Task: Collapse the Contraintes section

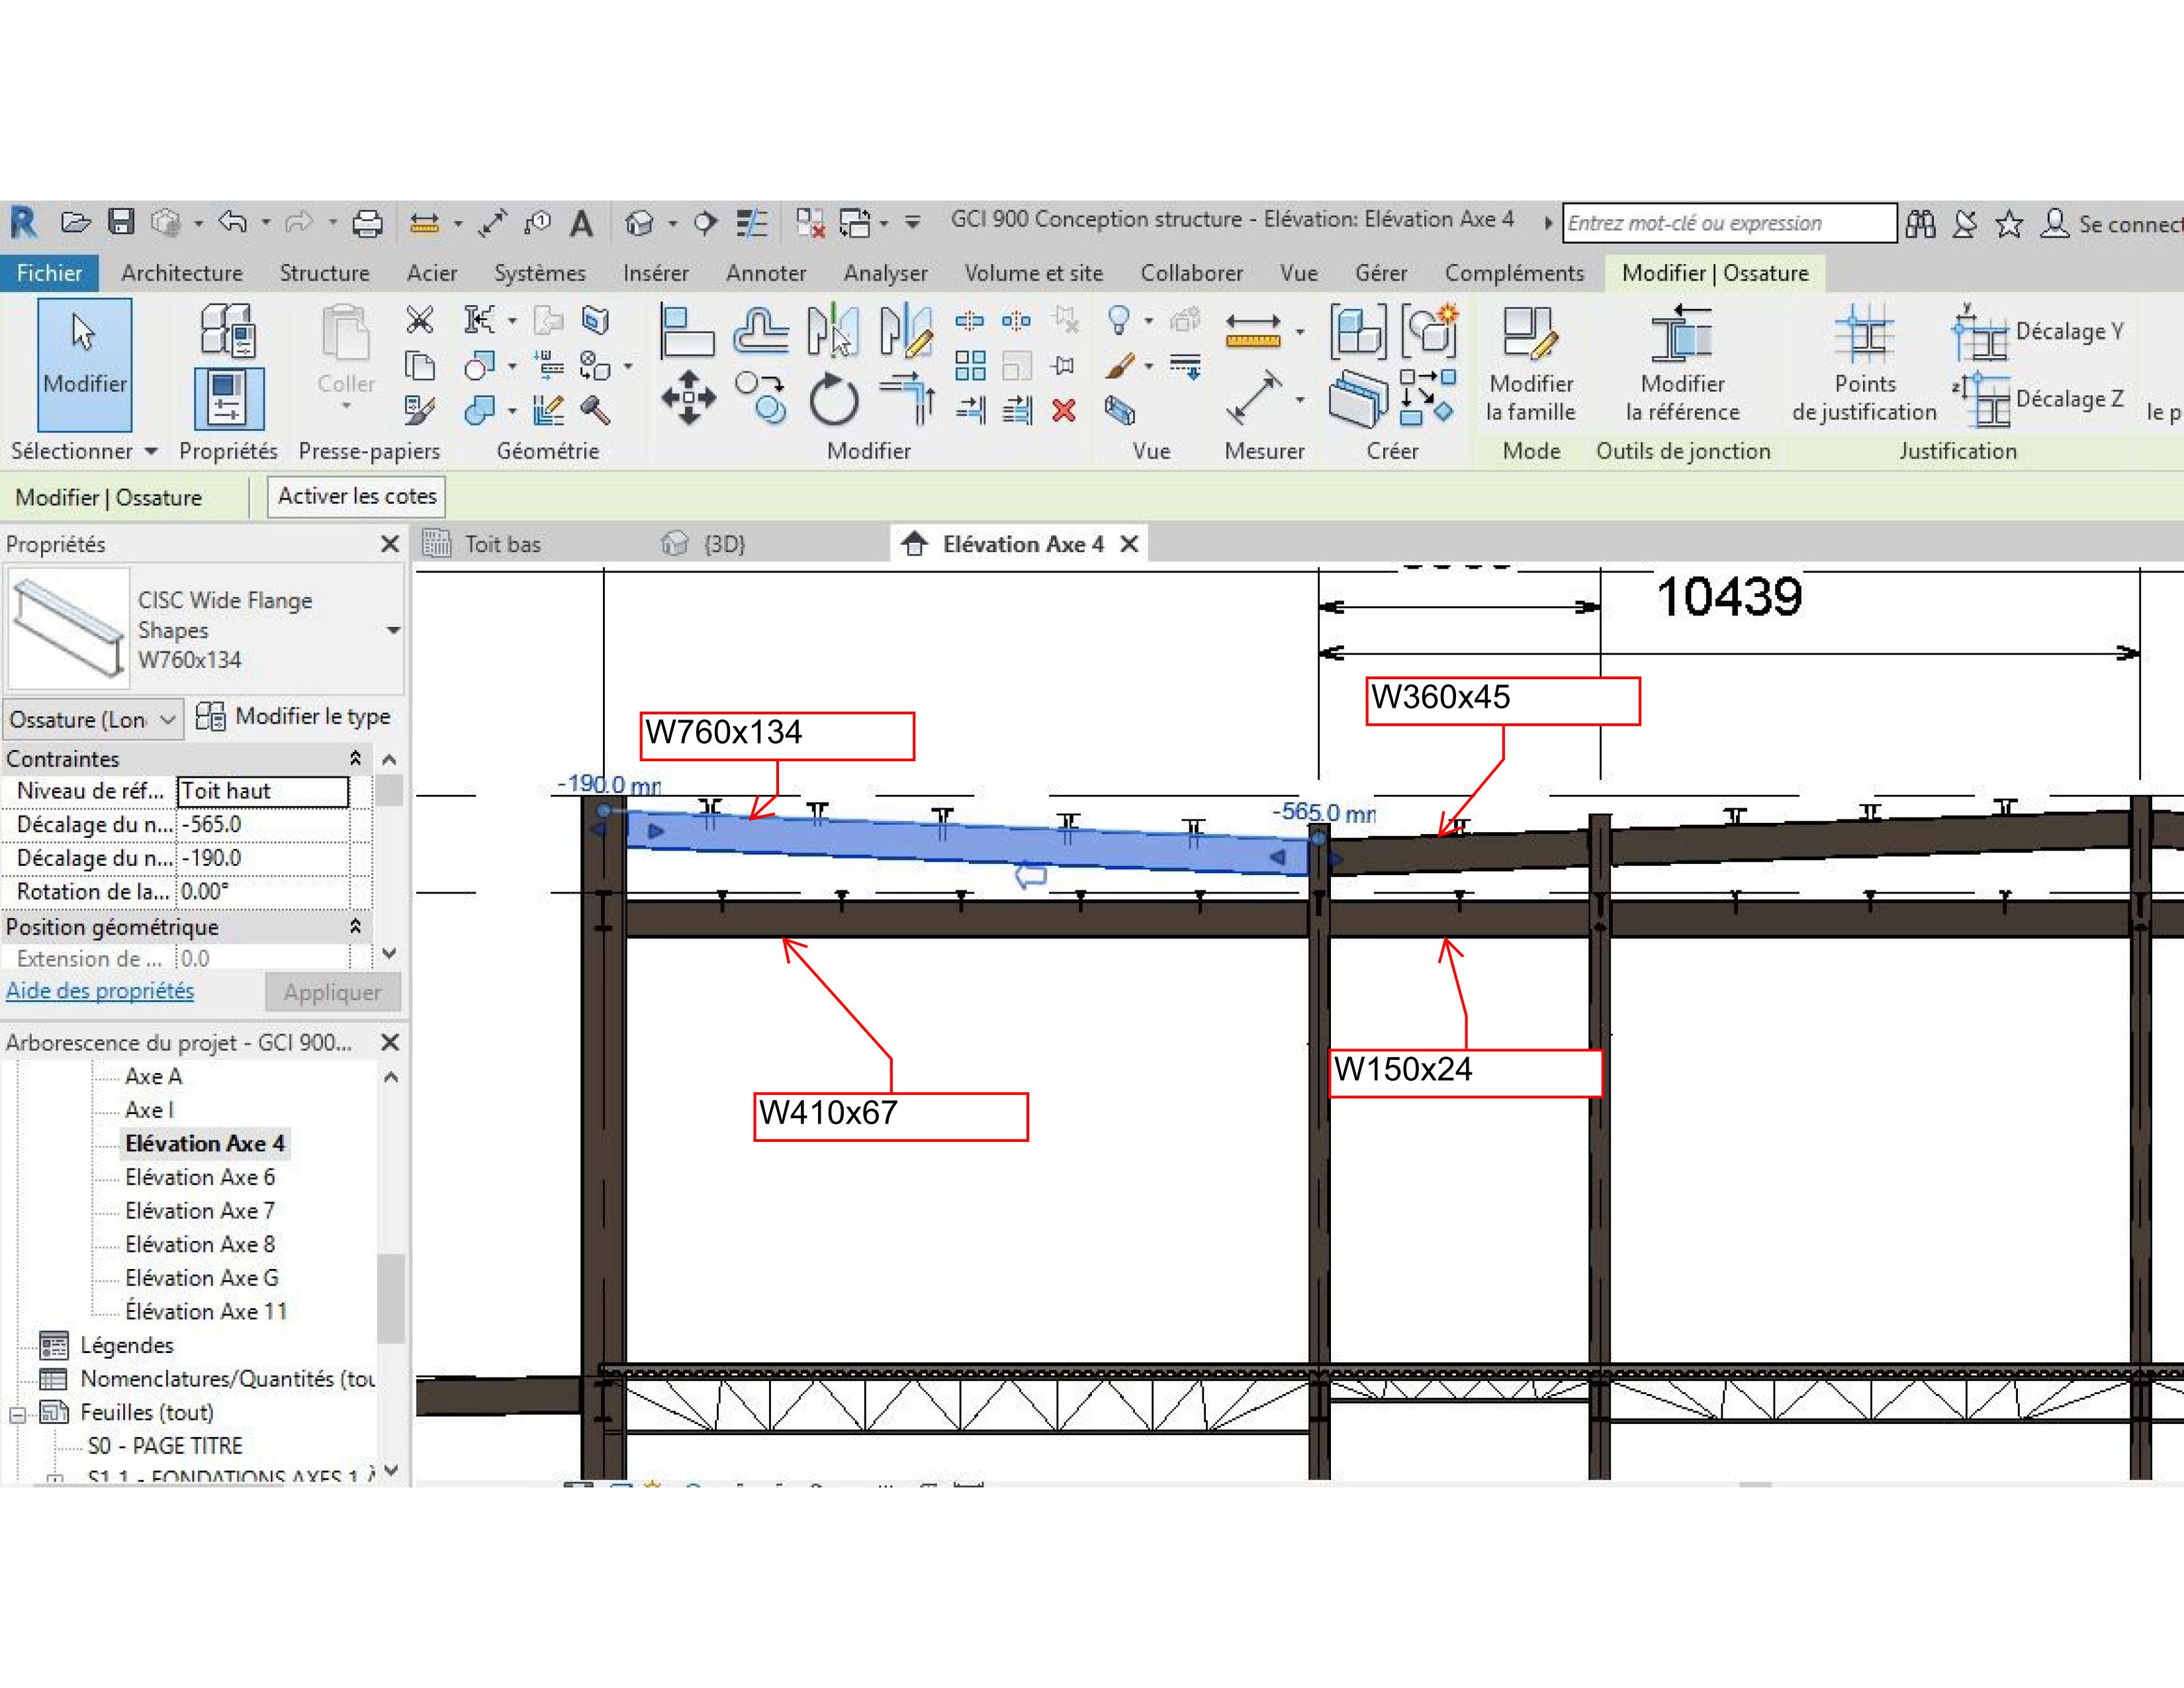Action: pos(355,758)
